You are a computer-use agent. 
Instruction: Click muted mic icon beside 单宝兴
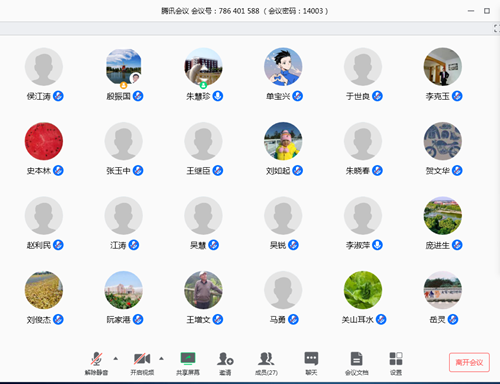[297, 96]
